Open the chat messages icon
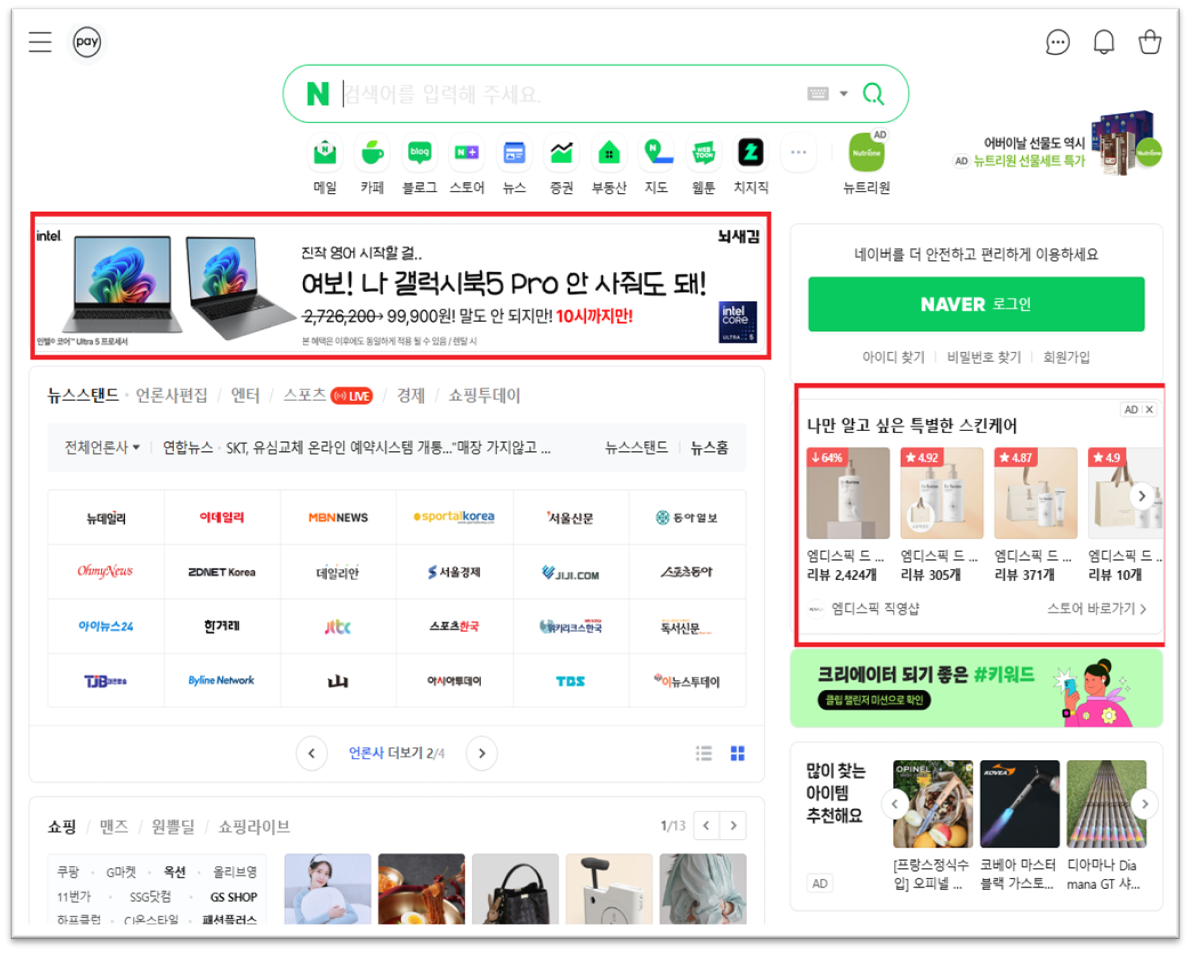Screen dimensions: 1190x953 click(1057, 42)
